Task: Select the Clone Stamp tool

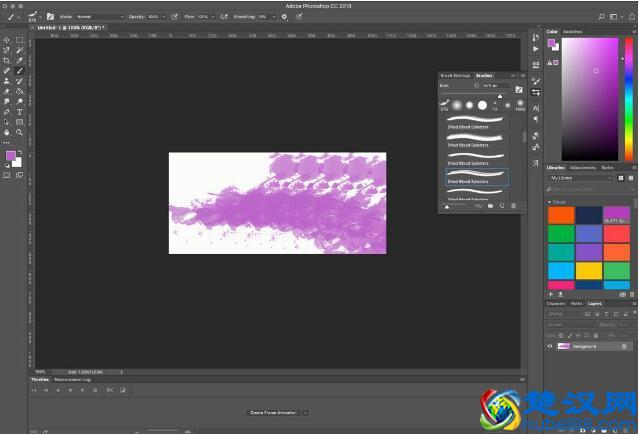Action: pyautogui.click(x=7, y=82)
